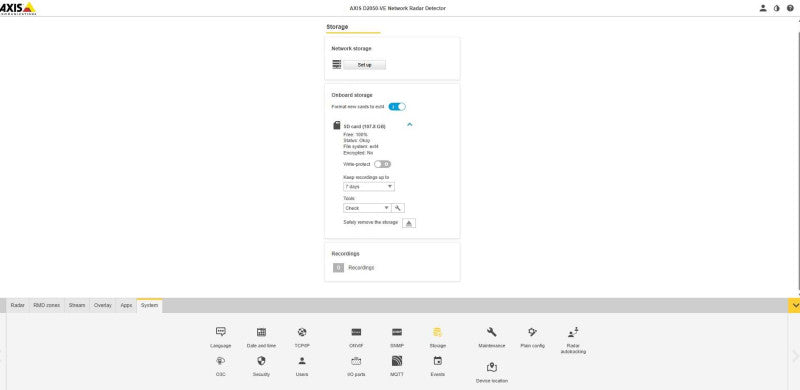Click the device title AXIS D2050-VE text
Image resolution: width=800 pixels, height=390 pixels.
pyautogui.click(x=397, y=8)
